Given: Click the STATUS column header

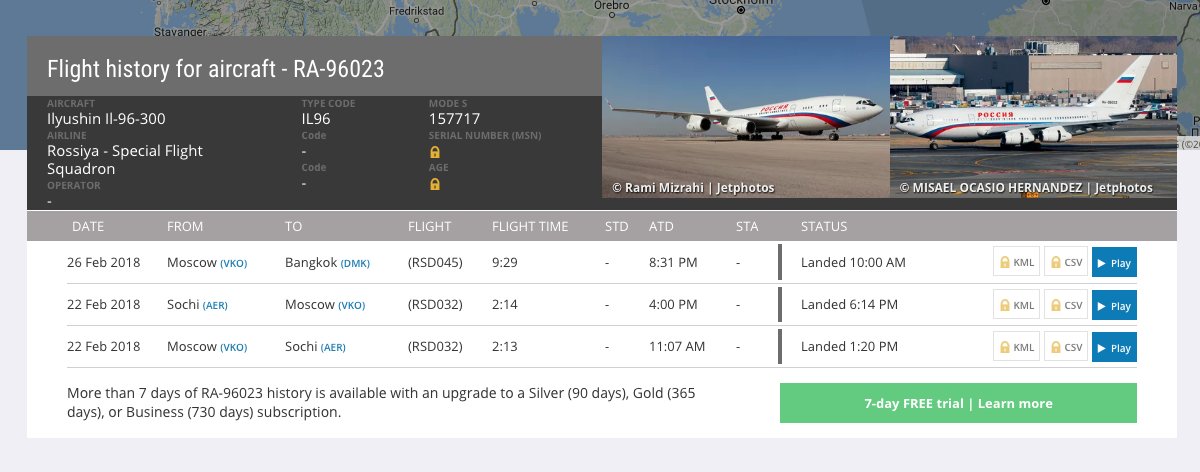Looking at the screenshot, I should click(x=824, y=227).
